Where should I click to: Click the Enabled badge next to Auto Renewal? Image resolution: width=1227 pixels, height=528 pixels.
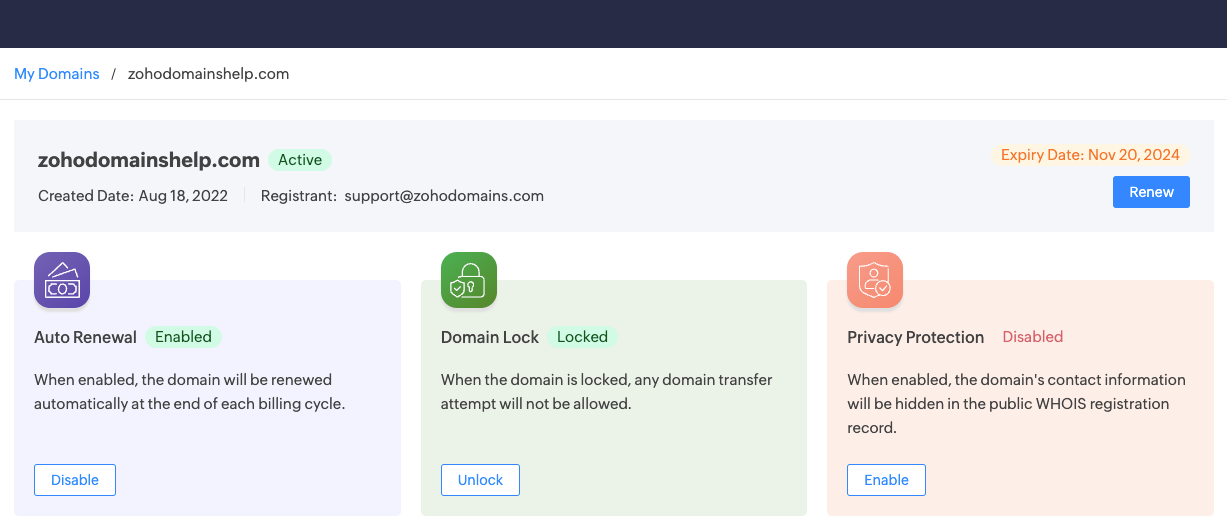tap(183, 337)
